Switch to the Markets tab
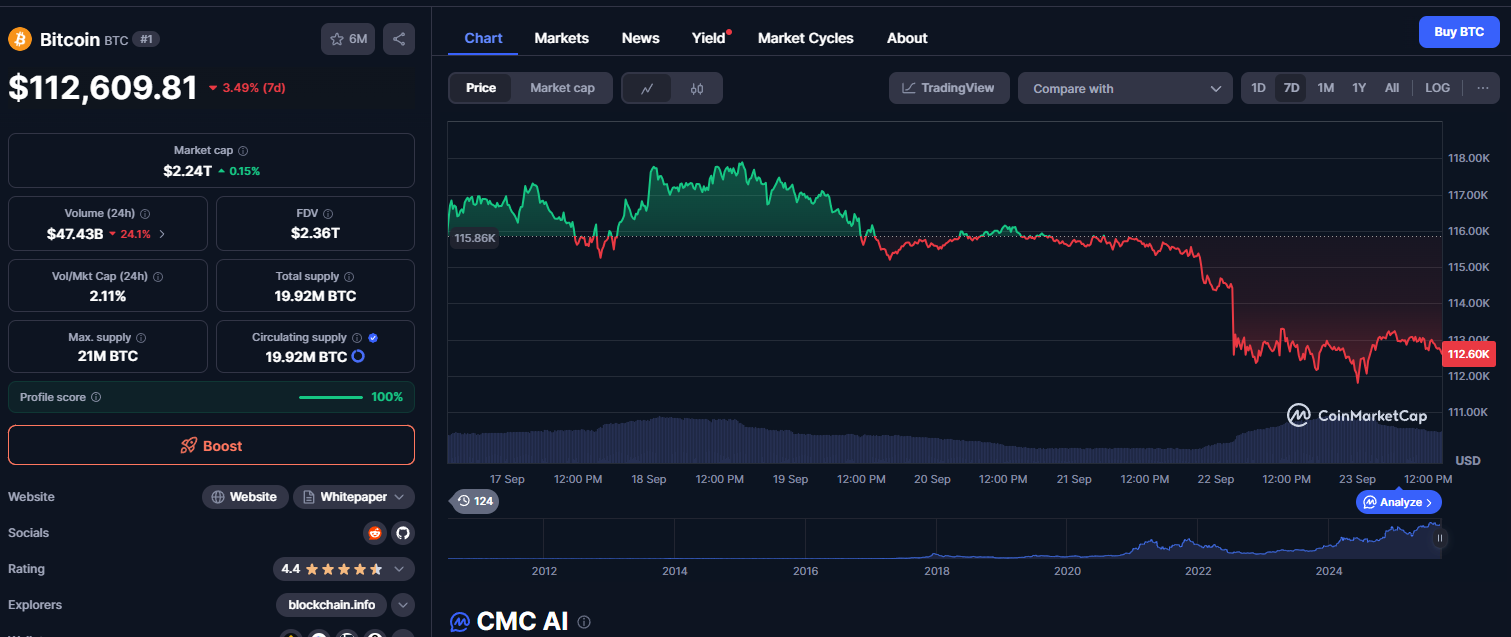 coord(562,38)
